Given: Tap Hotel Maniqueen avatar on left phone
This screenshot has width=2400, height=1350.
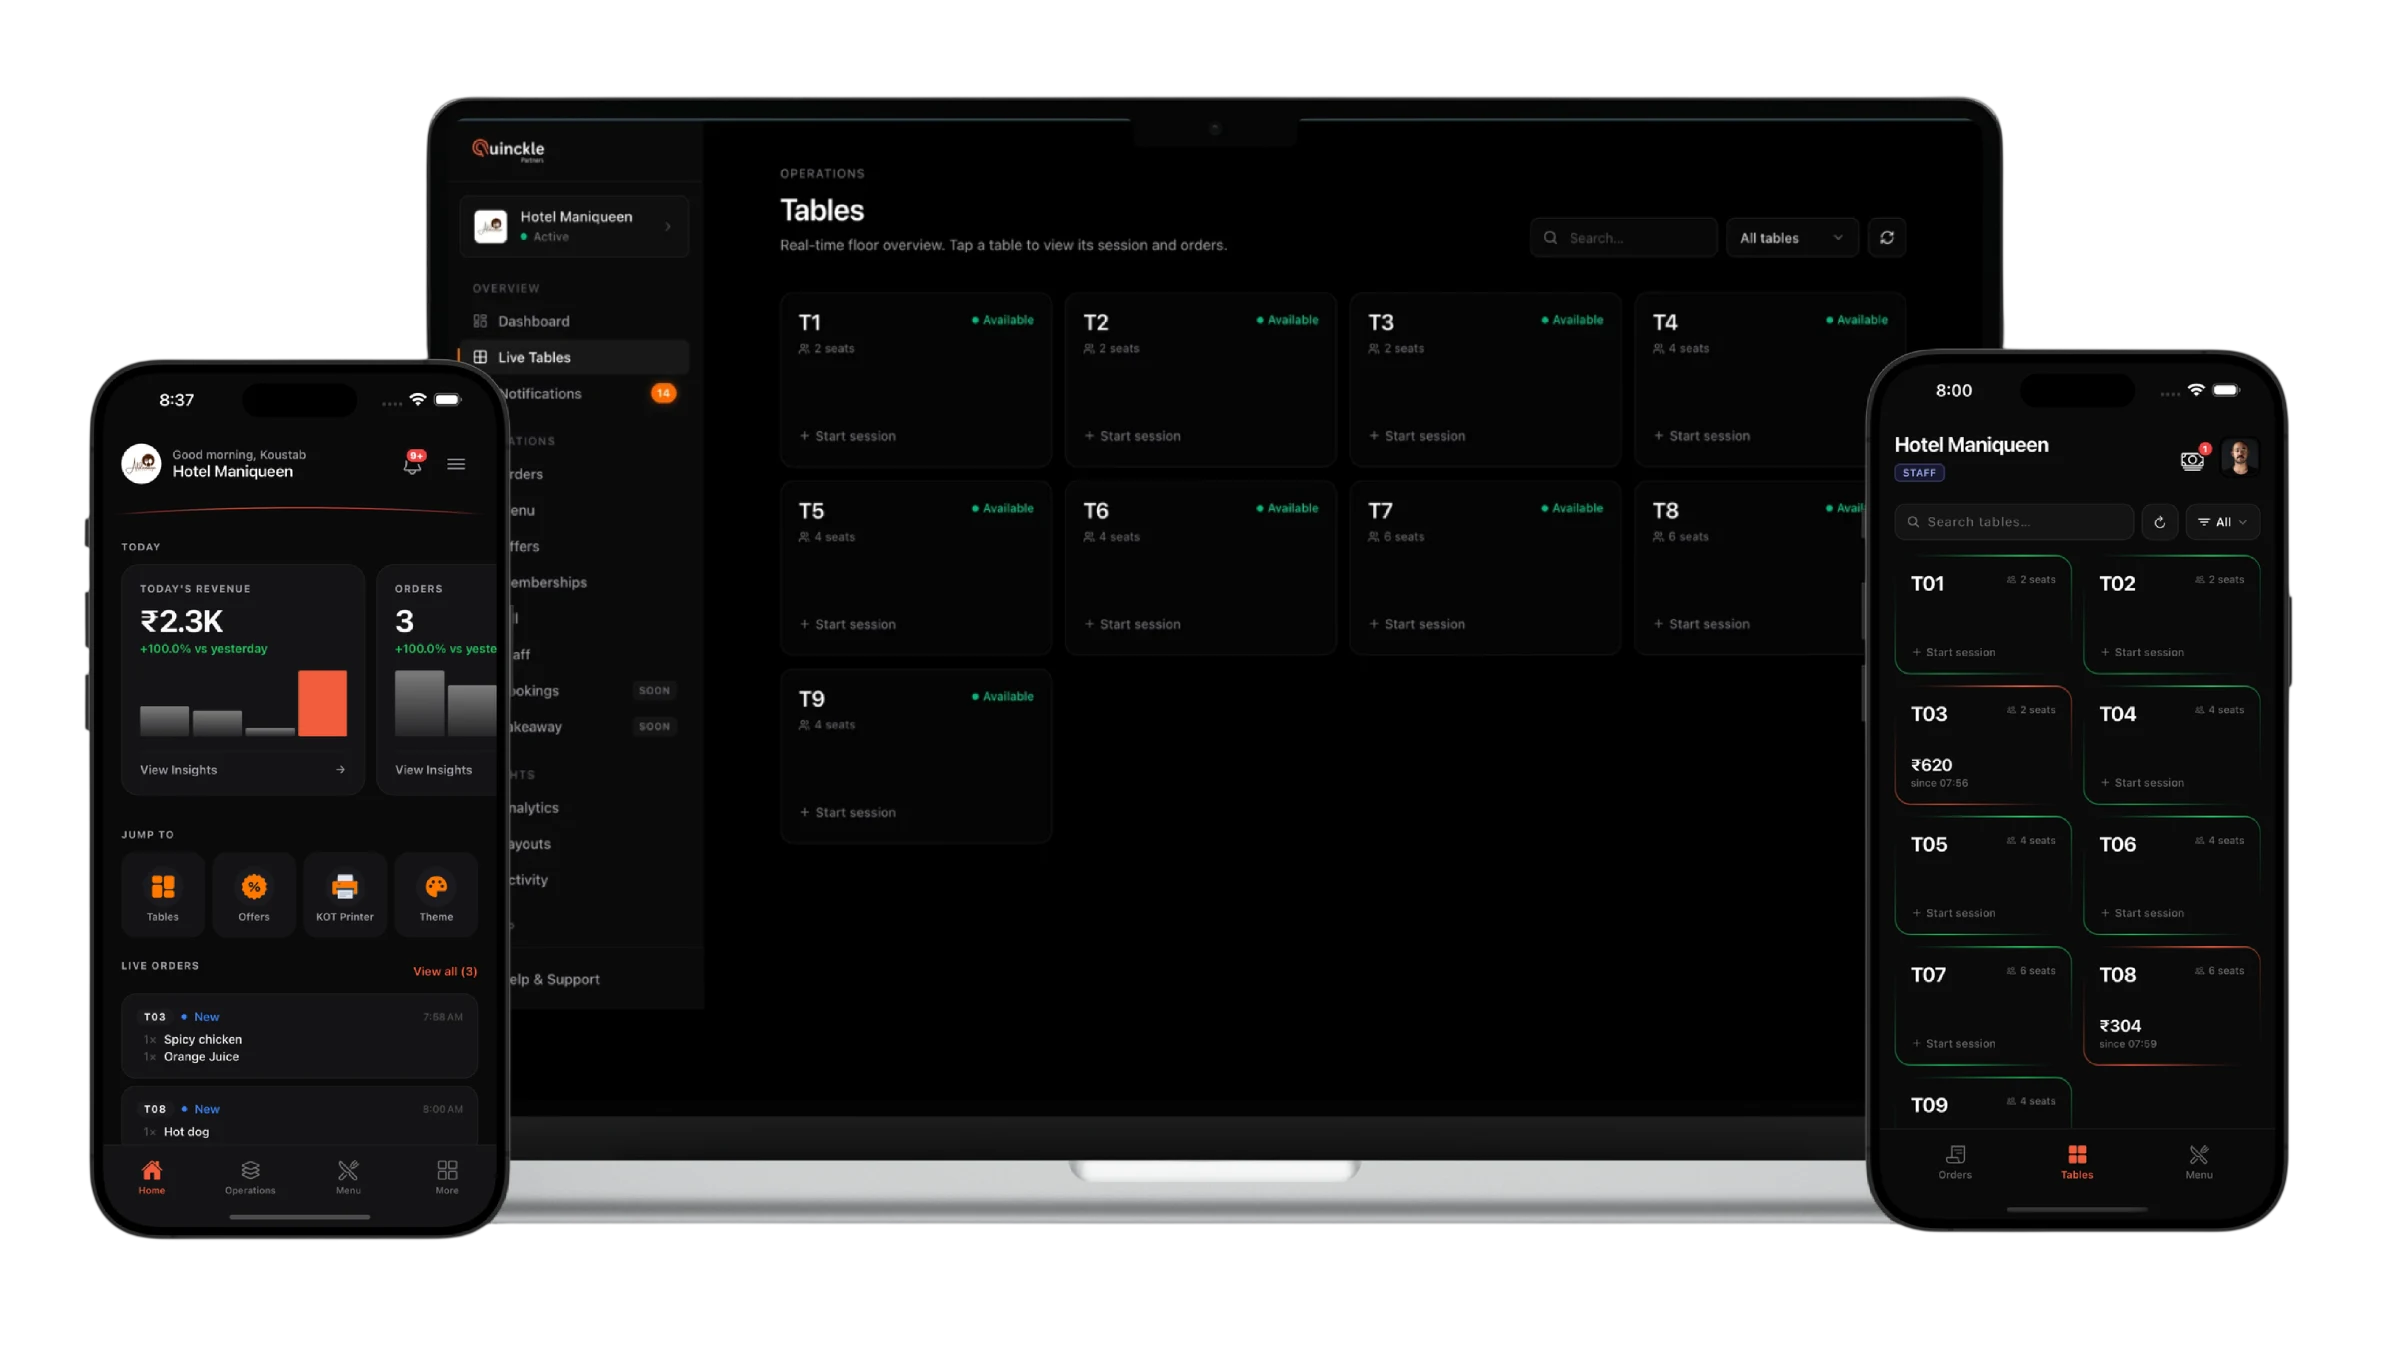Looking at the screenshot, I should coord(142,463).
